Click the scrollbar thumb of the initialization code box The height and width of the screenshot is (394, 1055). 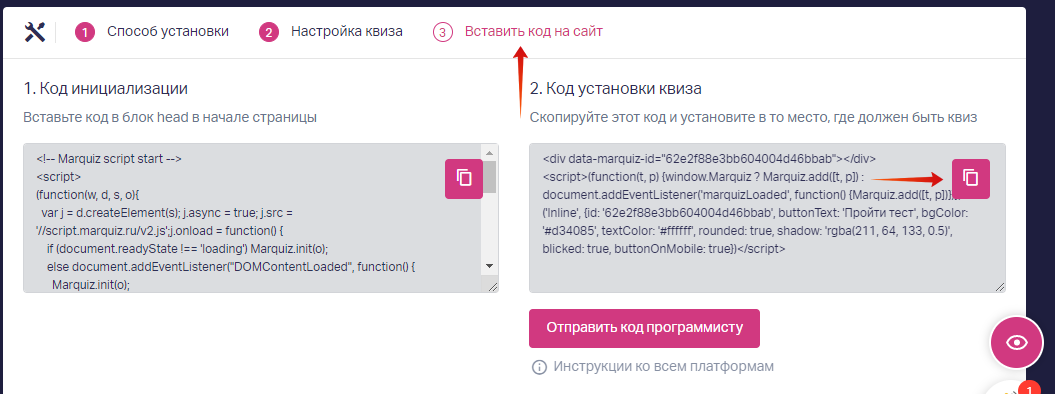click(x=490, y=175)
